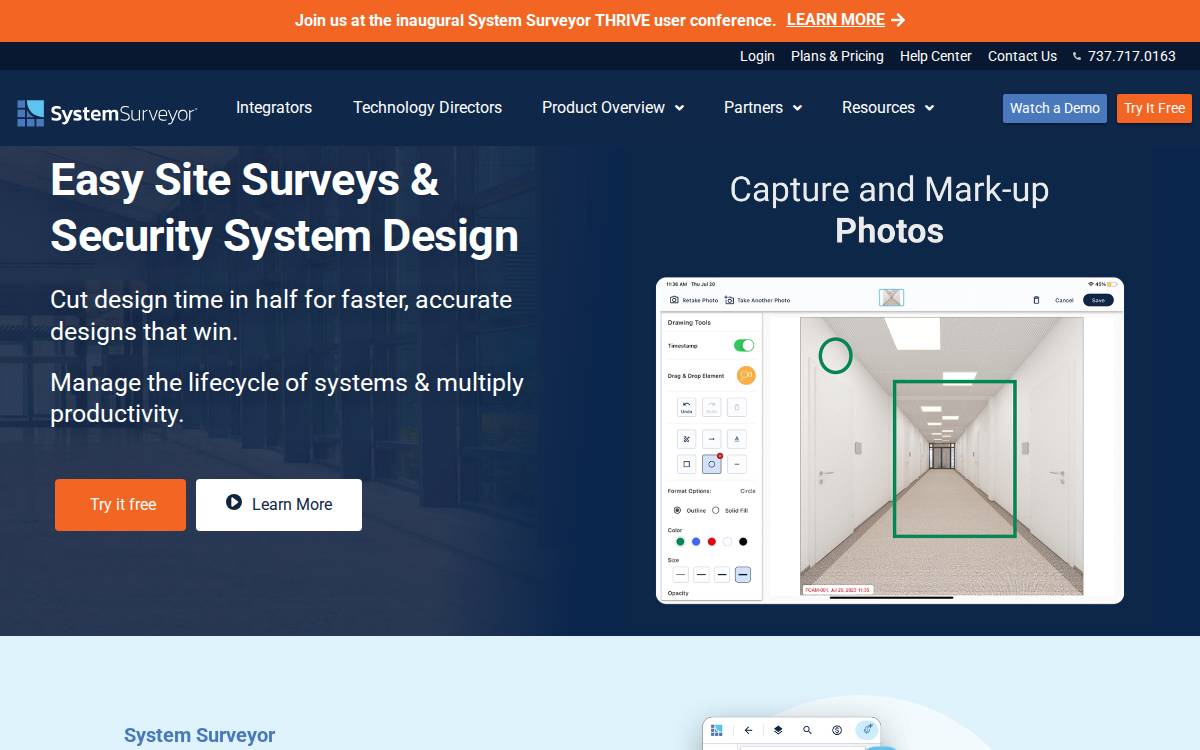
Task: Toggle the Timestamp switch
Action: pyautogui.click(x=744, y=345)
